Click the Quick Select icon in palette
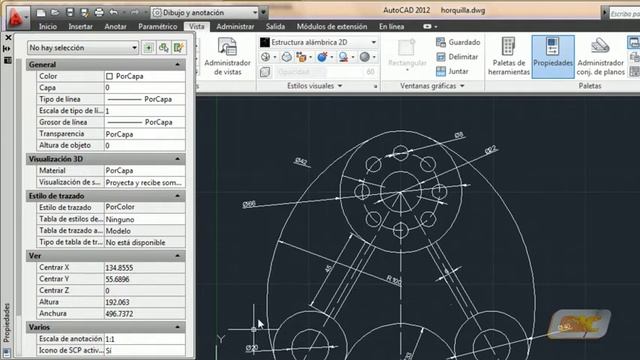The width and height of the screenshot is (640, 360). point(178,48)
